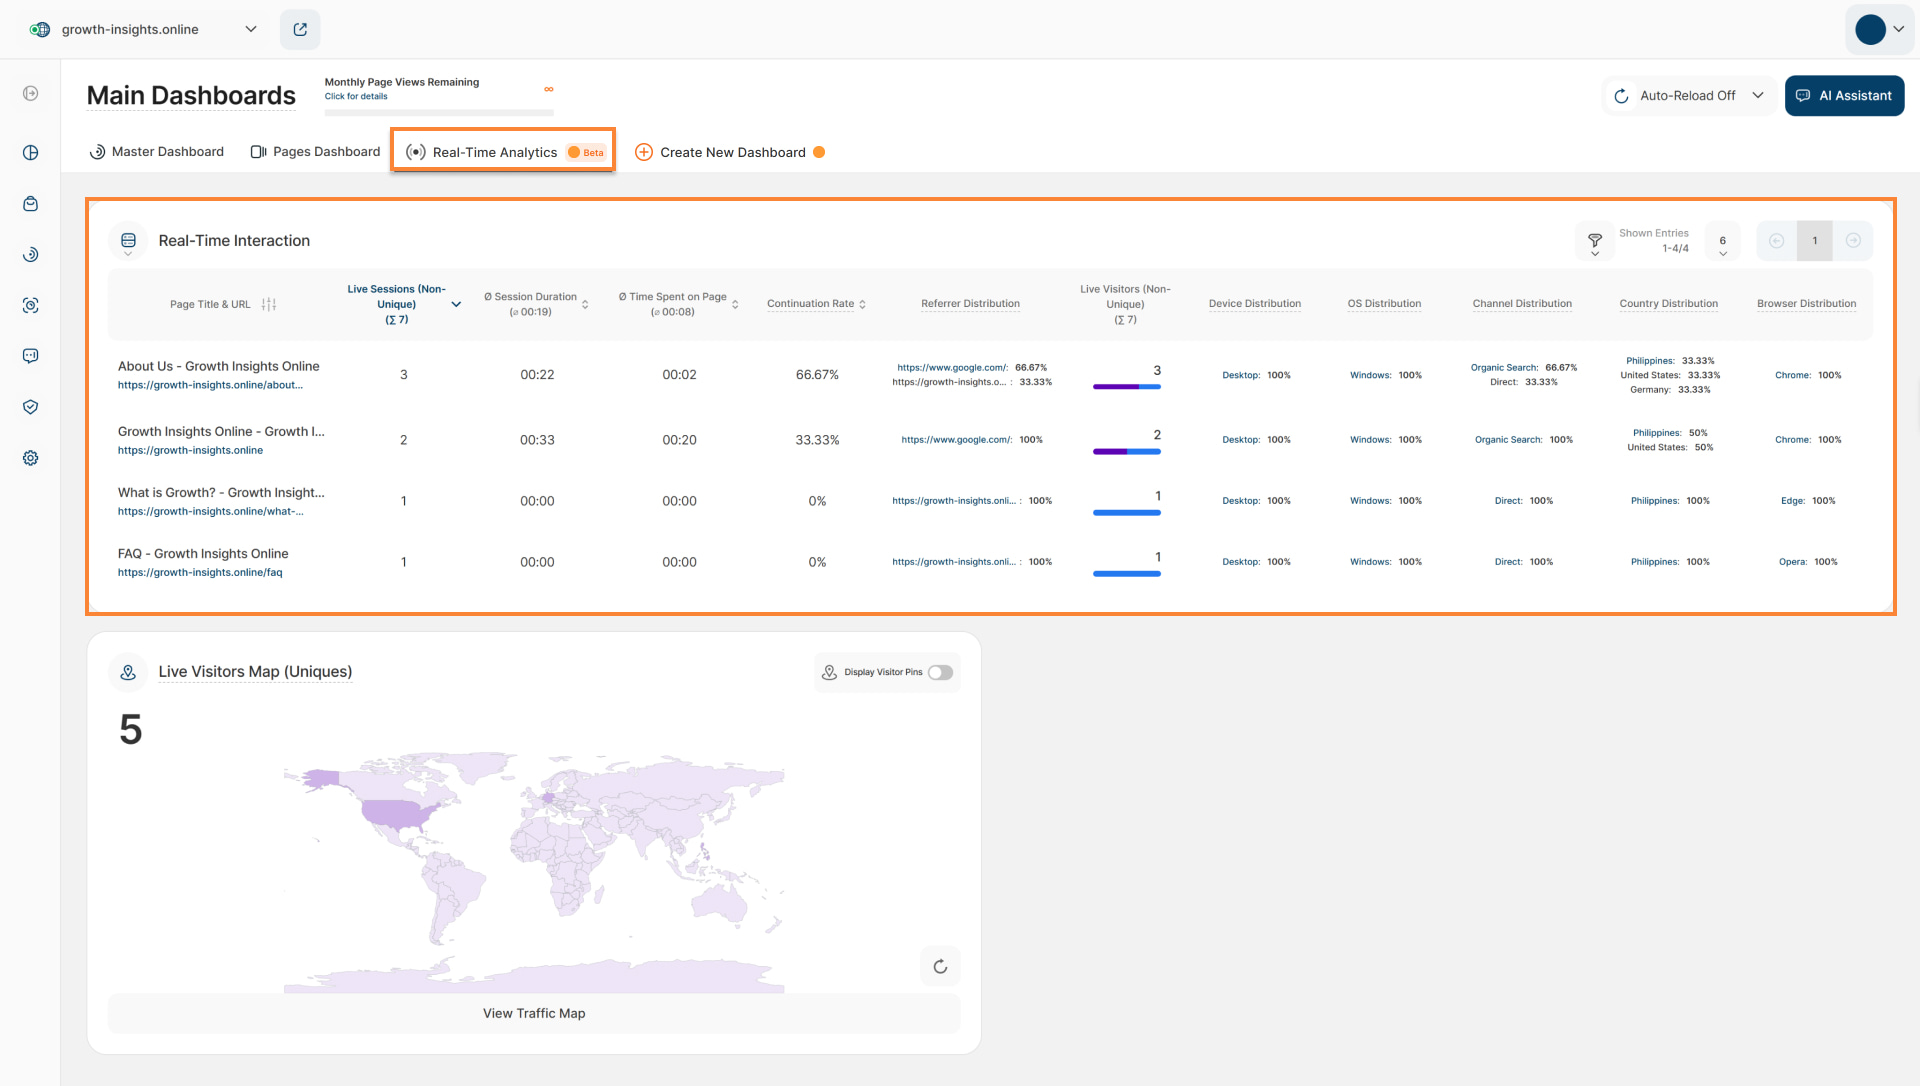Click the sidebar expand arrow icon
Image resolution: width=1920 pixels, height=1086 pixels.
31,94
